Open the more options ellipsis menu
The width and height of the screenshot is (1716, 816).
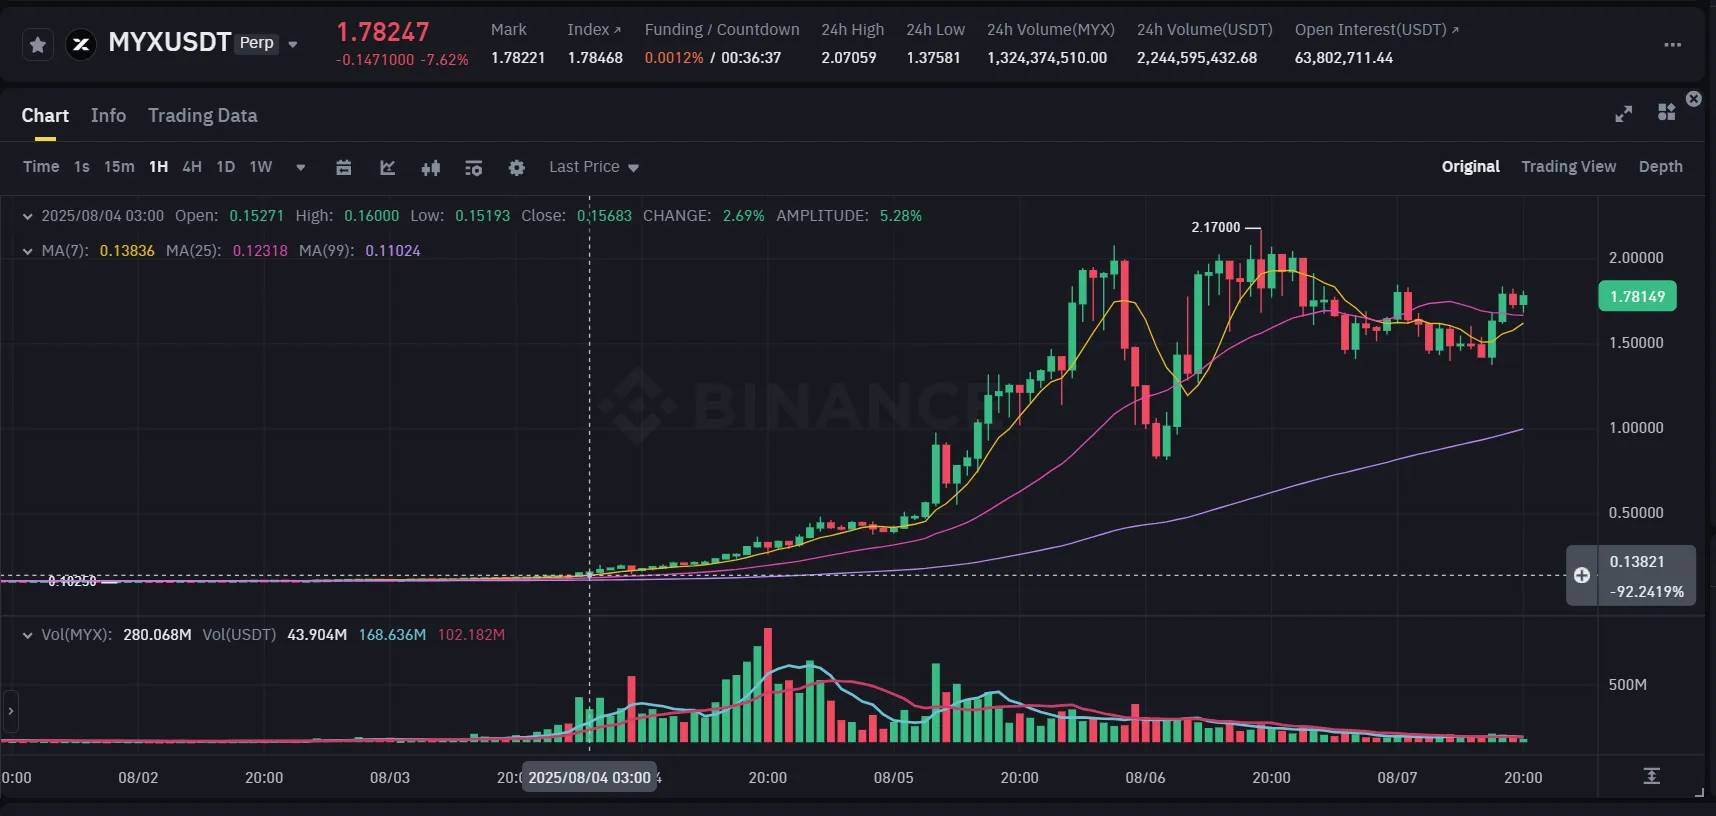tap(1671, 44)
